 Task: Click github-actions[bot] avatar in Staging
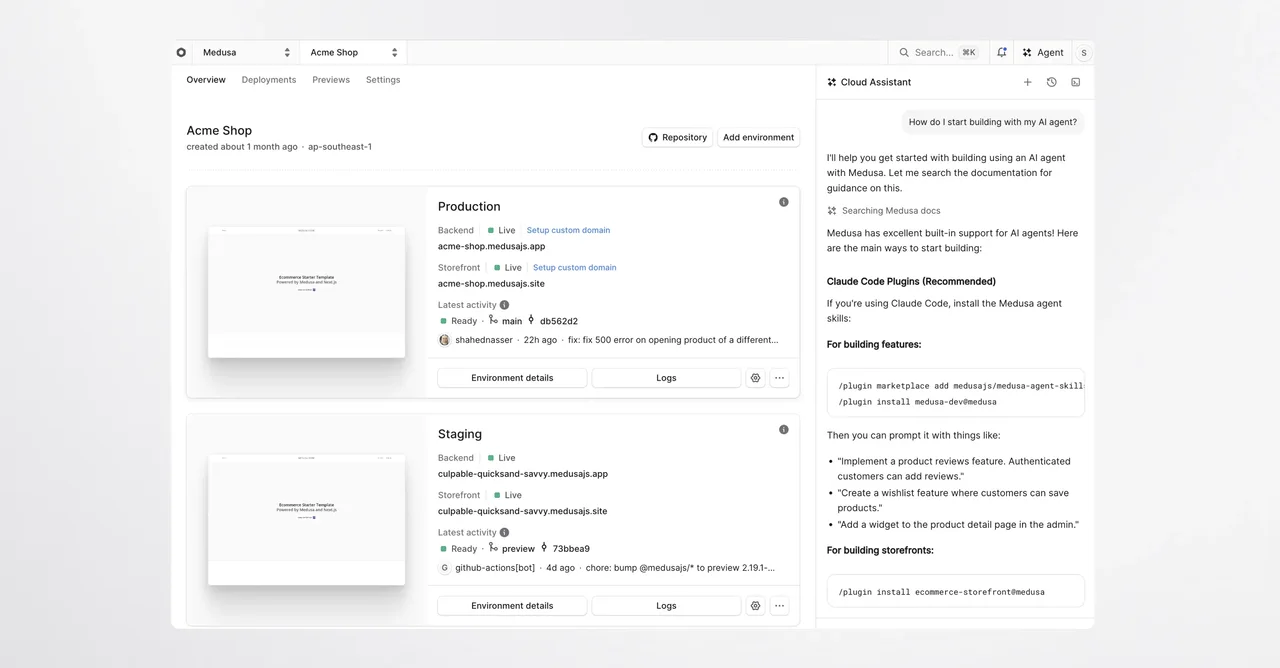[444, 567]
